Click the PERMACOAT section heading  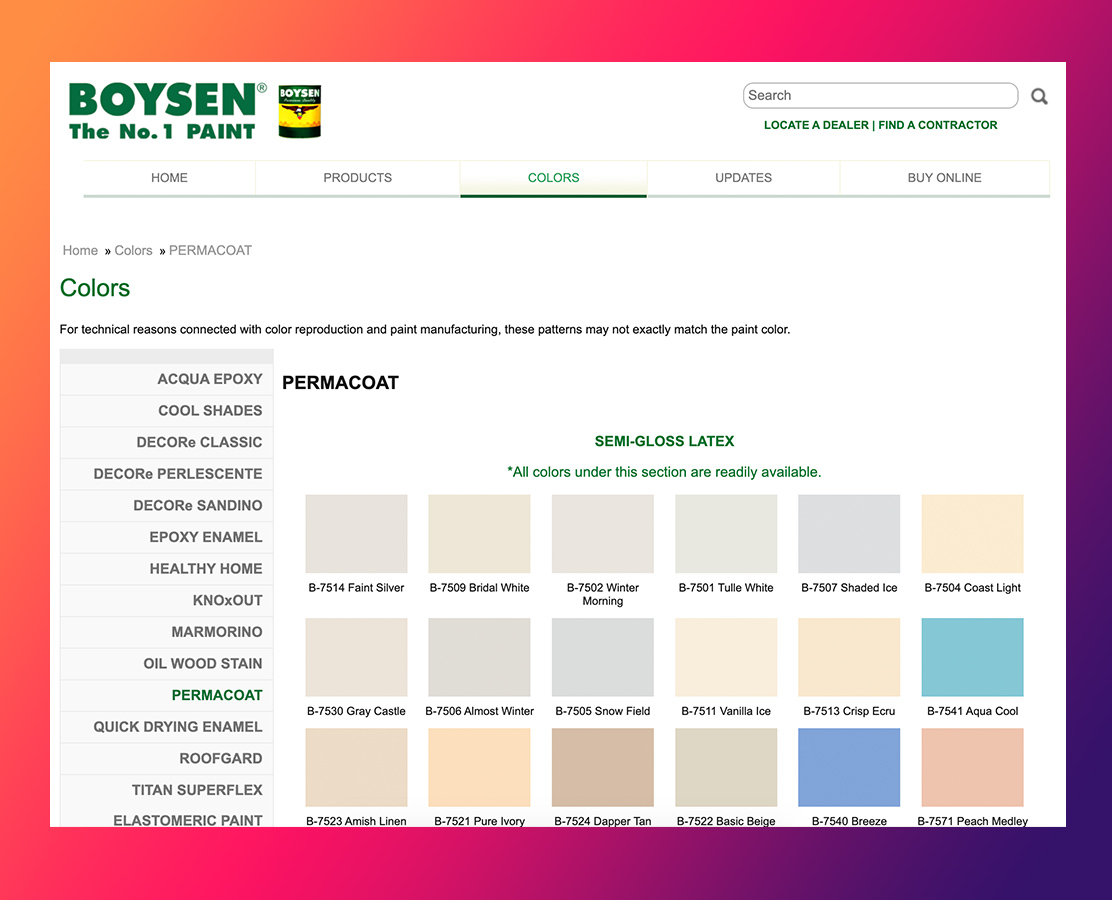click(x=340, y=383)
